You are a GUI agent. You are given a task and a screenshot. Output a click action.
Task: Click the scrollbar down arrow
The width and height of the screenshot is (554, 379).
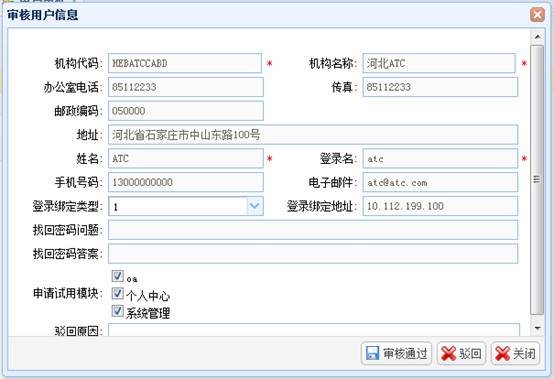537,328
